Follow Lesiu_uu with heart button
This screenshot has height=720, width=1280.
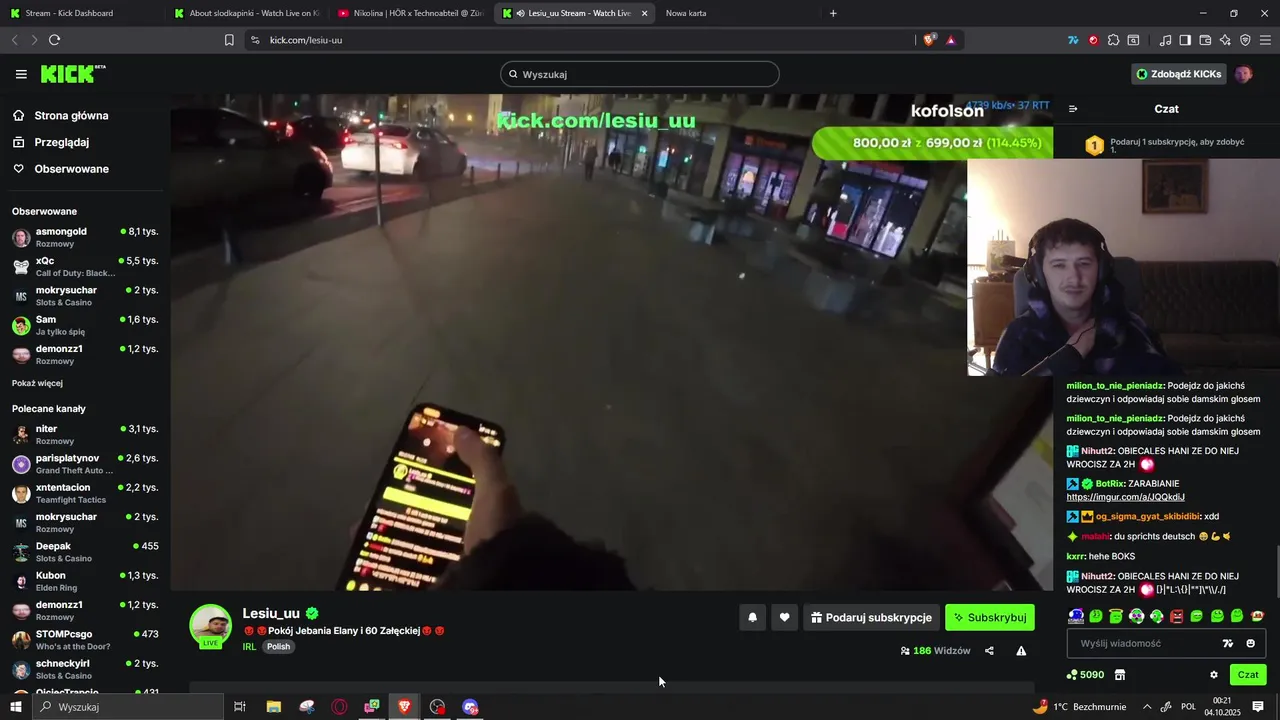[x=784, y=618]
